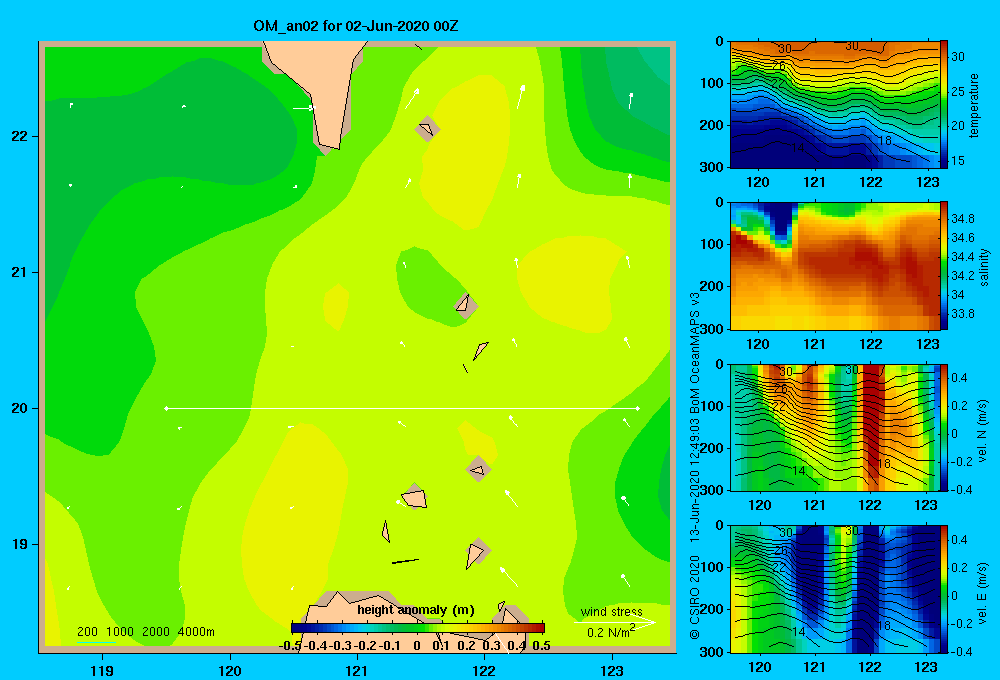
Task: Click the 'vel. N (m/s)' axis label
Action: pyautogui.click(x=983, y=431)
